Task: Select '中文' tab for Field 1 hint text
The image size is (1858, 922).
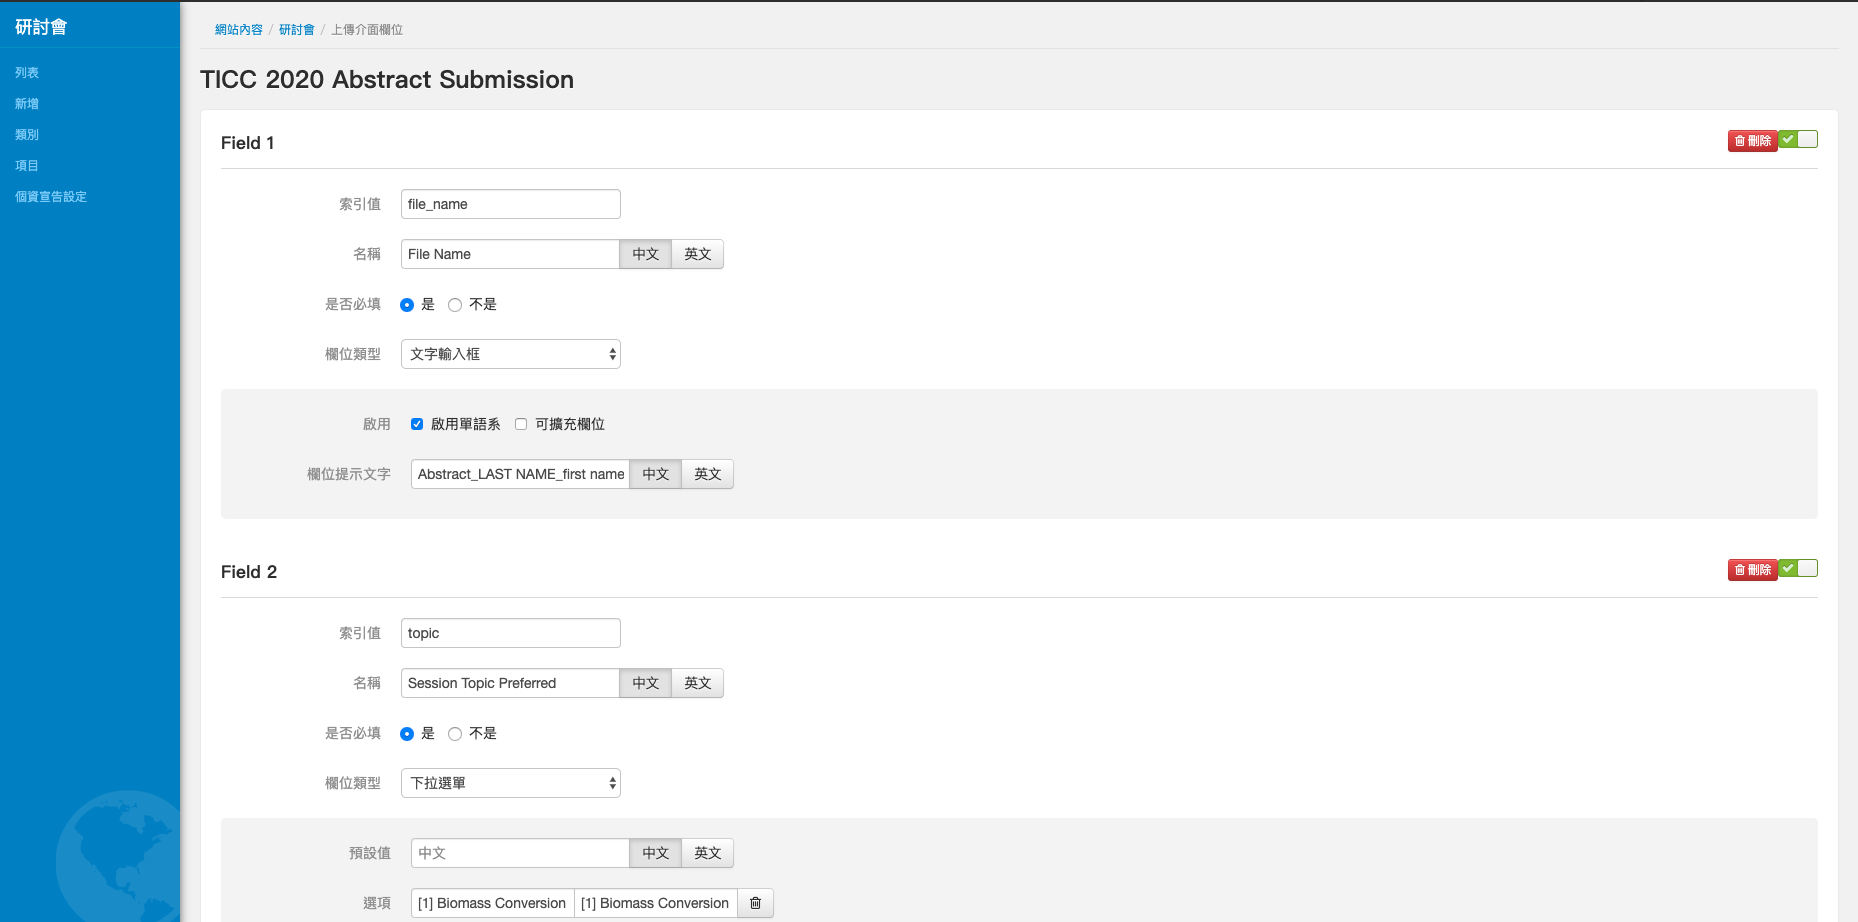Action: (x=655, y=474)
